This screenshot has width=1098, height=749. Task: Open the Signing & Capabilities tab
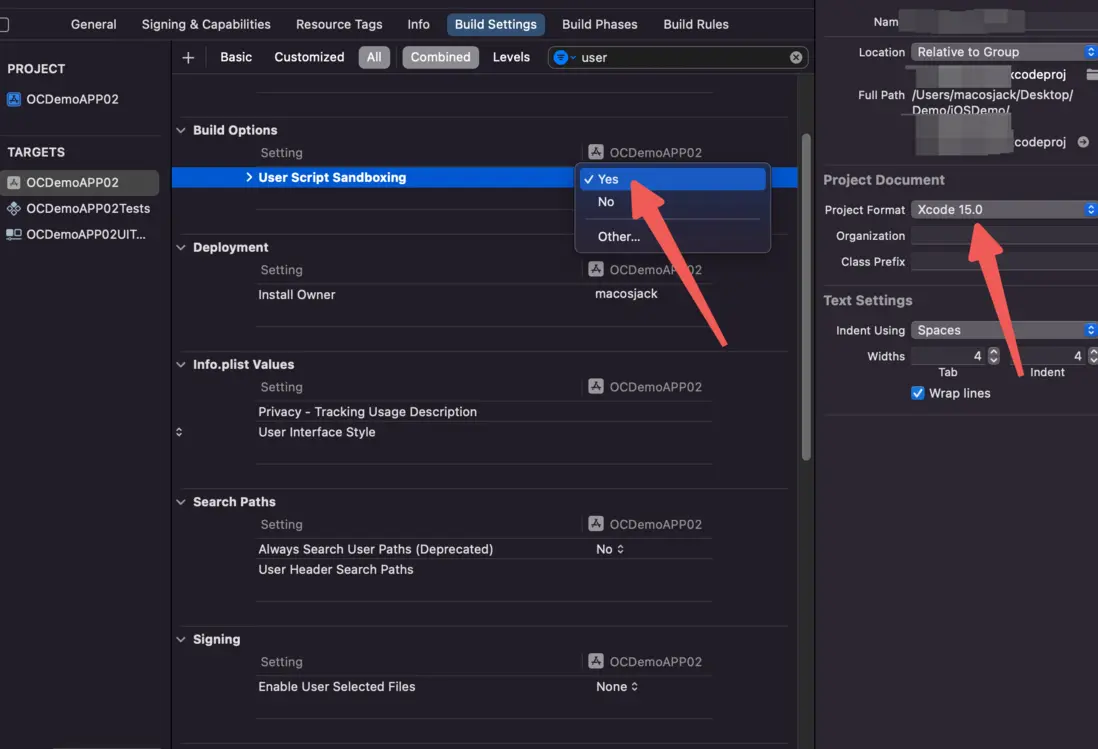click(x=206, y=24)
